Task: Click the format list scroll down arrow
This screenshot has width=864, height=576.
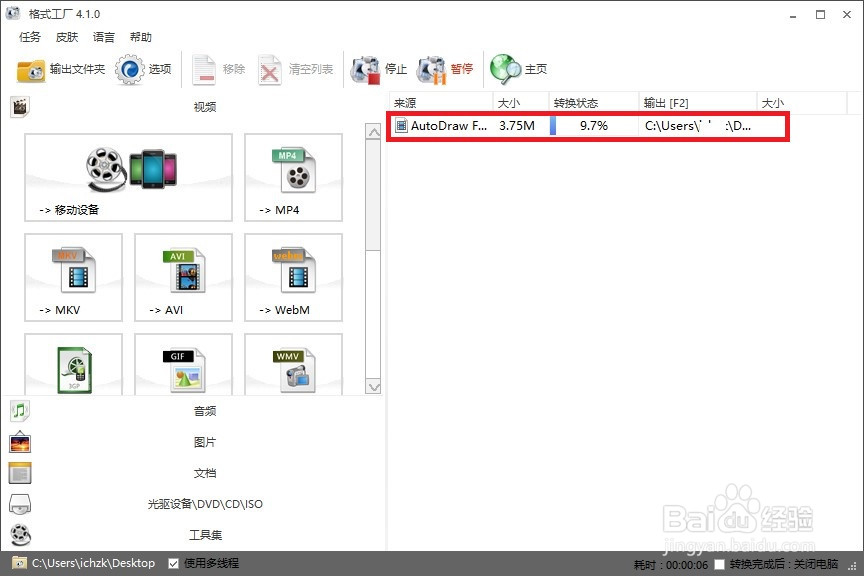Action: tap(374, 387)
